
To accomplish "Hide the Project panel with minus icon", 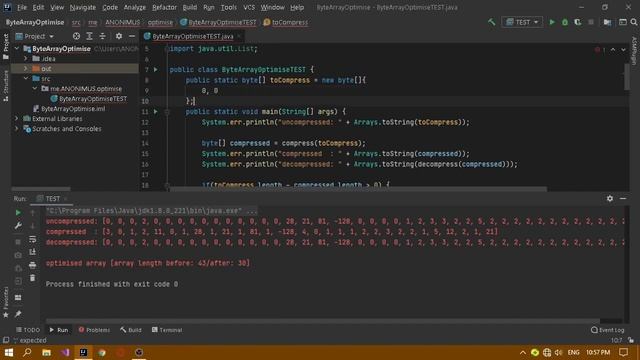I will pyautogui.click(x=132, y=36).
